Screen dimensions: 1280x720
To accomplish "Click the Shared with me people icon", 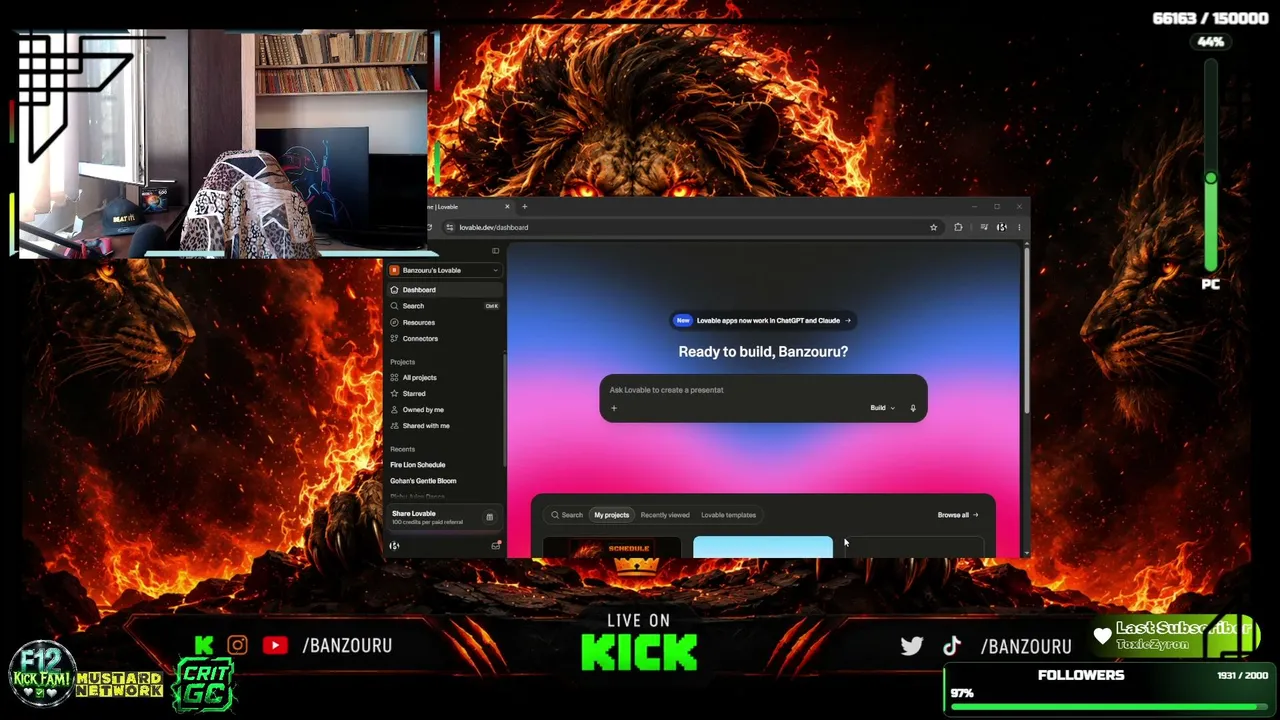I will 394,426.
